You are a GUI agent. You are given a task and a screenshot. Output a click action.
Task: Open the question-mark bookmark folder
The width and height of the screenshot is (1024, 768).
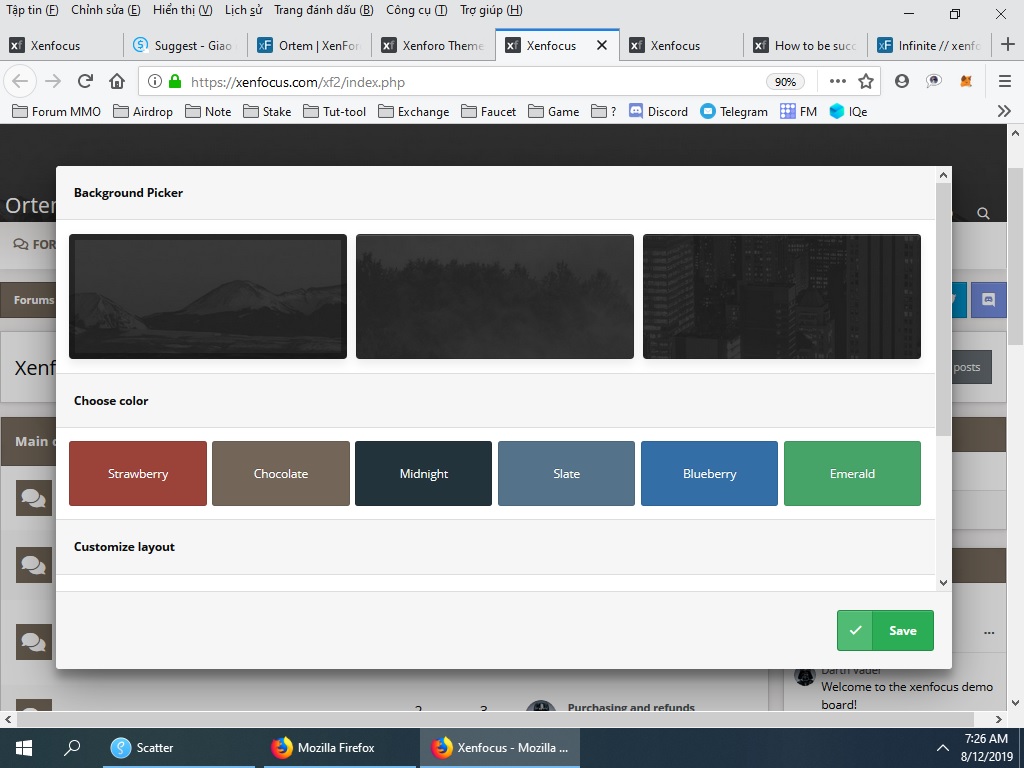[603, 111]
